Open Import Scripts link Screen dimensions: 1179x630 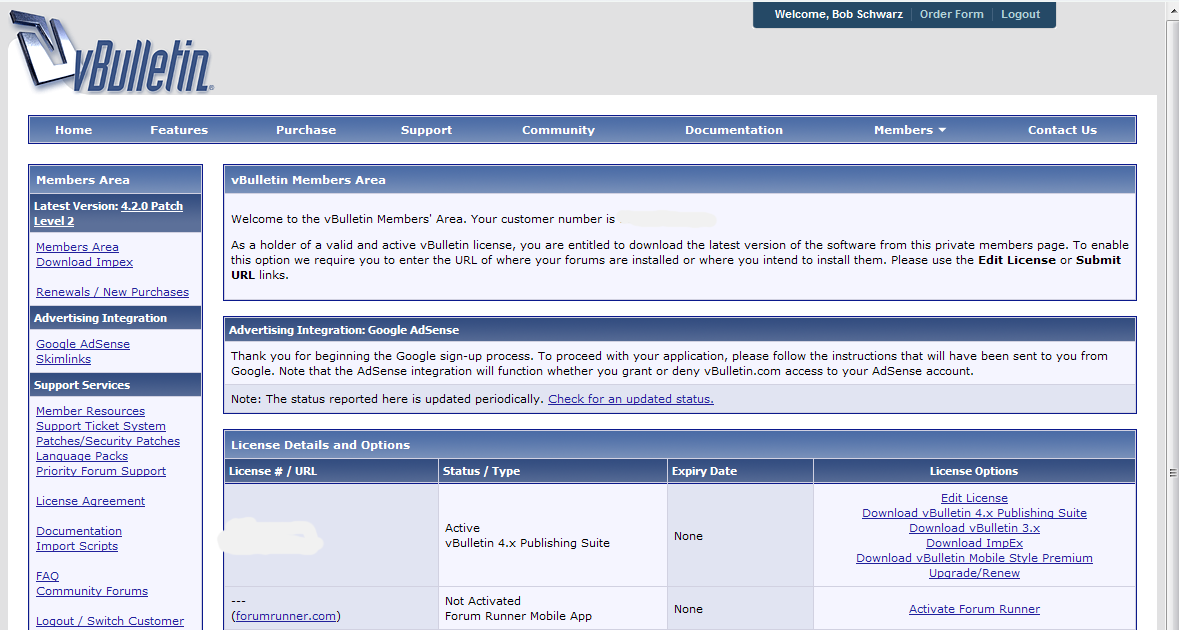(77, 546)
